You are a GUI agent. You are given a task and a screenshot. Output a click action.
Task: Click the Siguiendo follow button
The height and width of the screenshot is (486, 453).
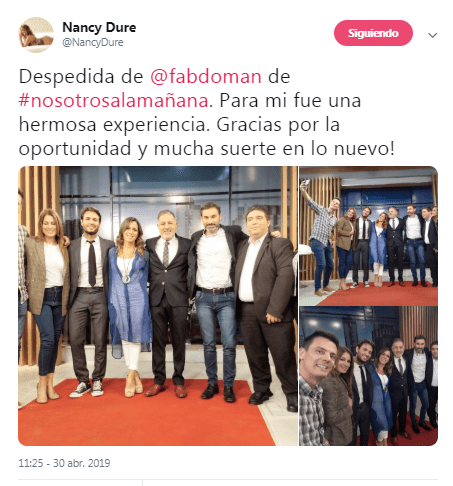(x=373, y=33)
